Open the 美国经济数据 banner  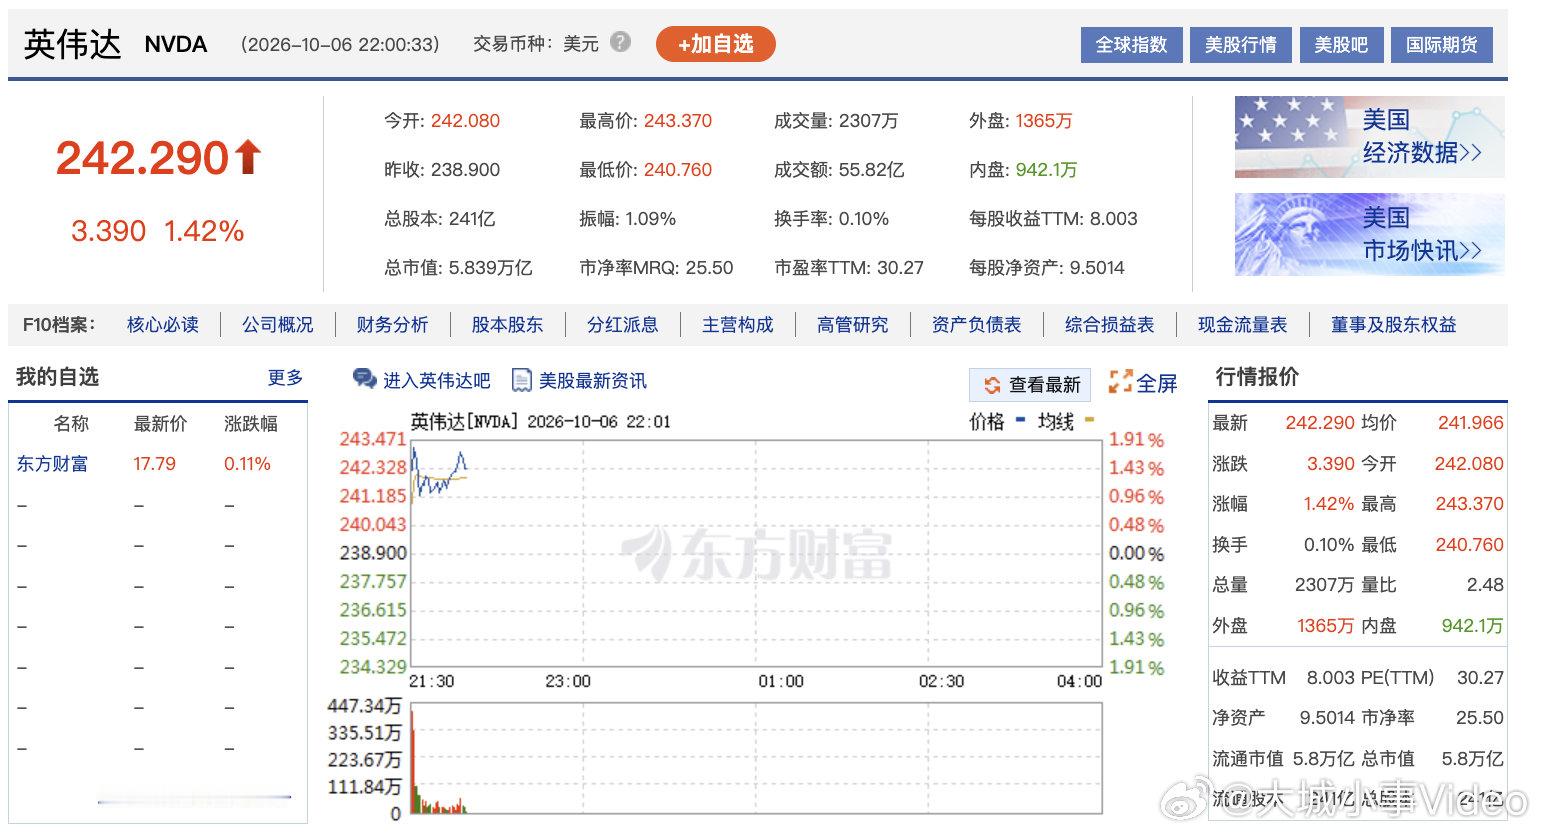(x=1370, y=137)
